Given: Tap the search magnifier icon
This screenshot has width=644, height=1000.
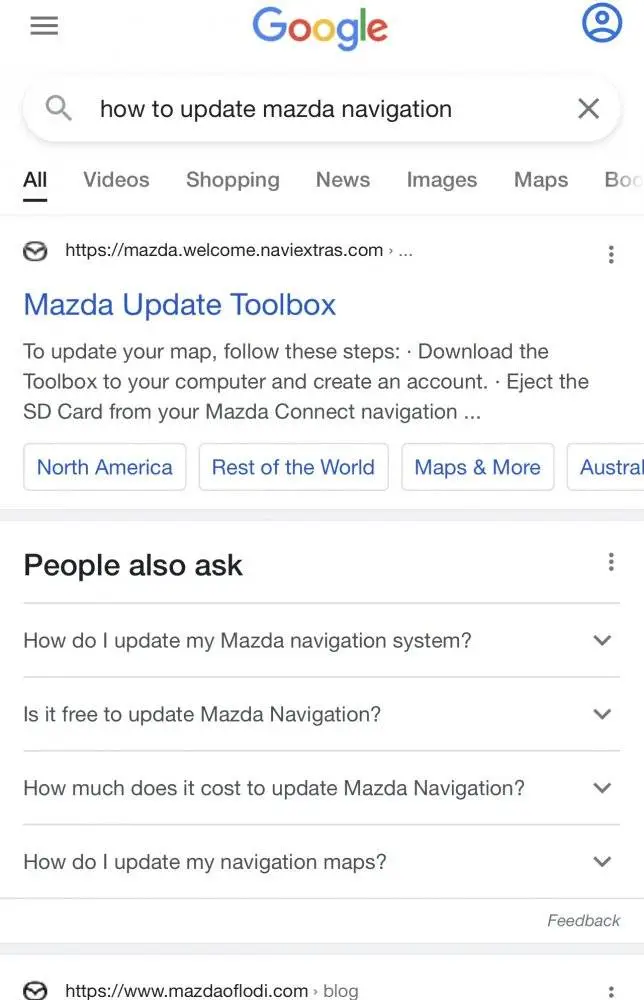Looking at the screenshot, I should [59, 108].
